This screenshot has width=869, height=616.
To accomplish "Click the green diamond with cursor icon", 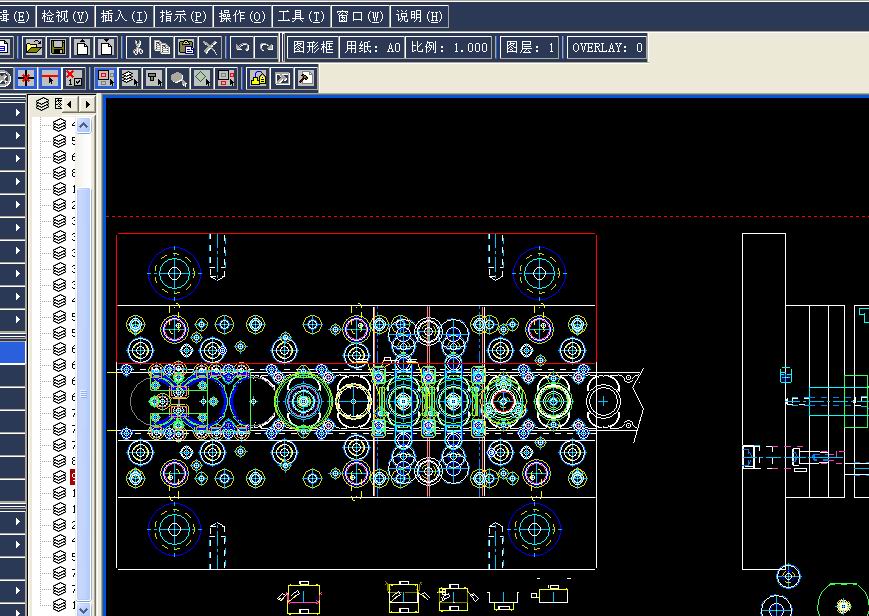I will [202, 79].
